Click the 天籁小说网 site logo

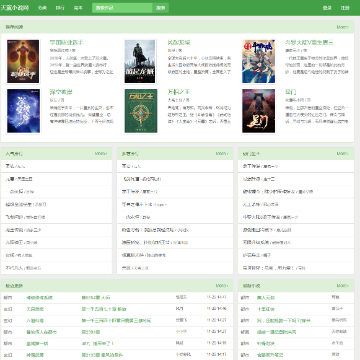point(15,8)
